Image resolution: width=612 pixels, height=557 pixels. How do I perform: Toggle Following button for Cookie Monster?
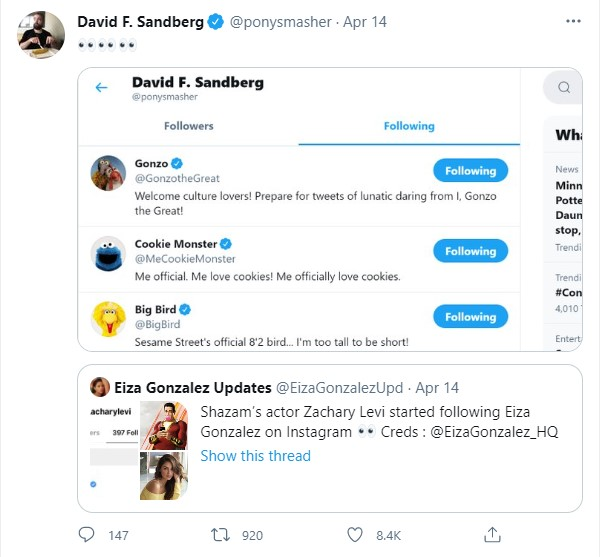tap(470, 252)
